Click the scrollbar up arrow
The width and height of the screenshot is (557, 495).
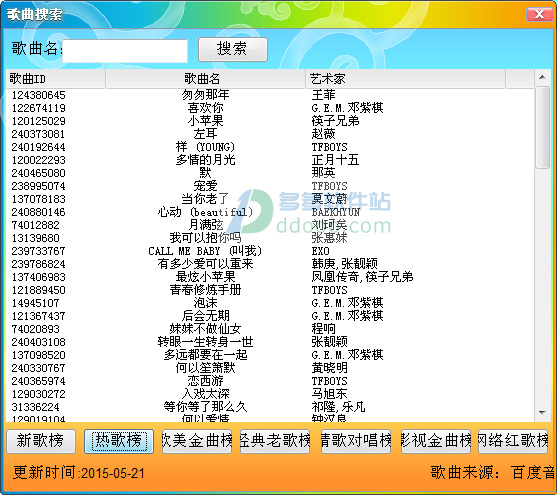pyautogui.click(x=542, y=77)
